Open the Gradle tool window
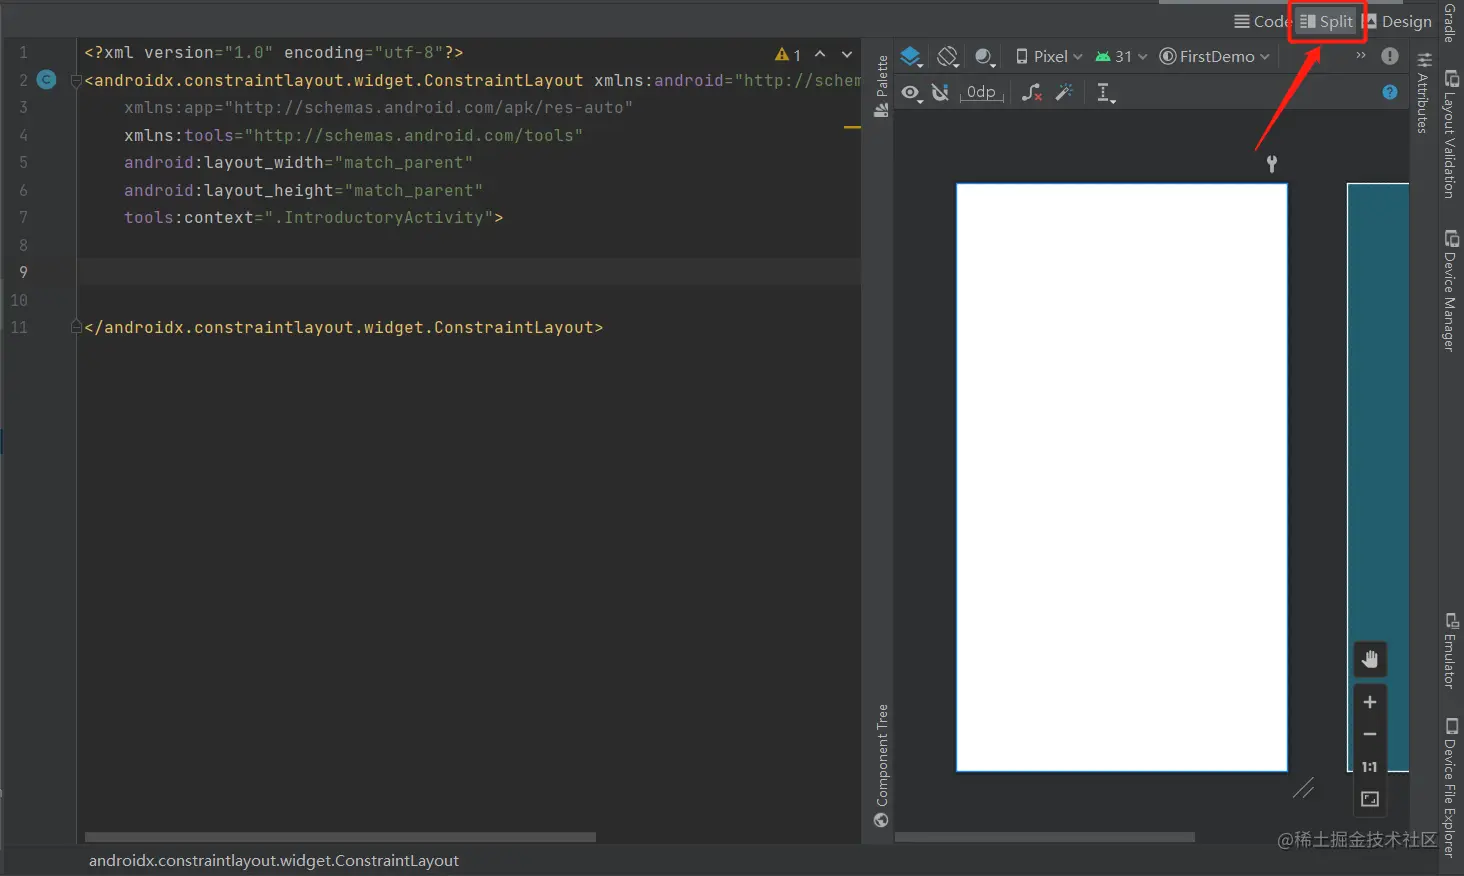 pos(1450,22)
